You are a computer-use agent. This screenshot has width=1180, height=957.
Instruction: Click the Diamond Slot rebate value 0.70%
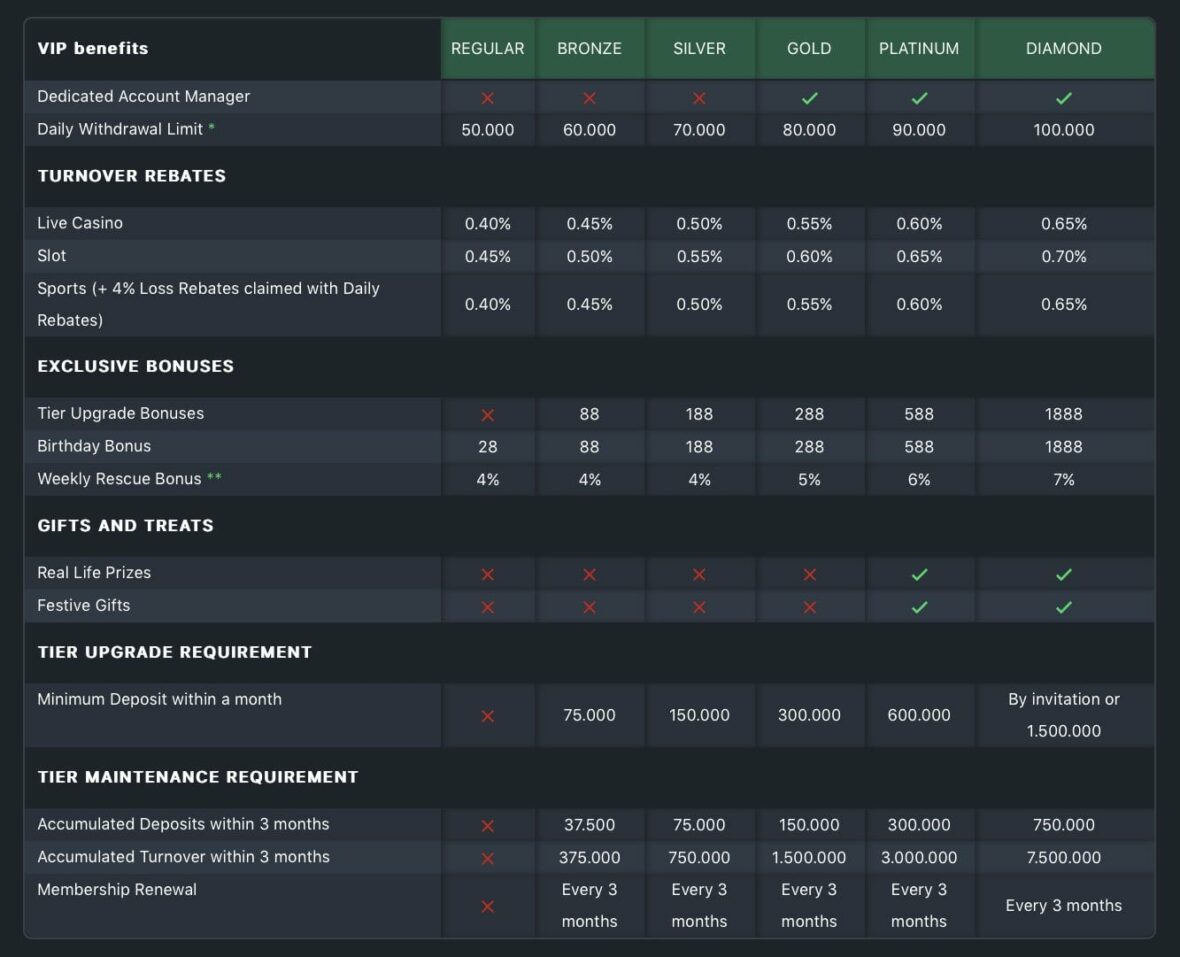(x=1064, y=257)
